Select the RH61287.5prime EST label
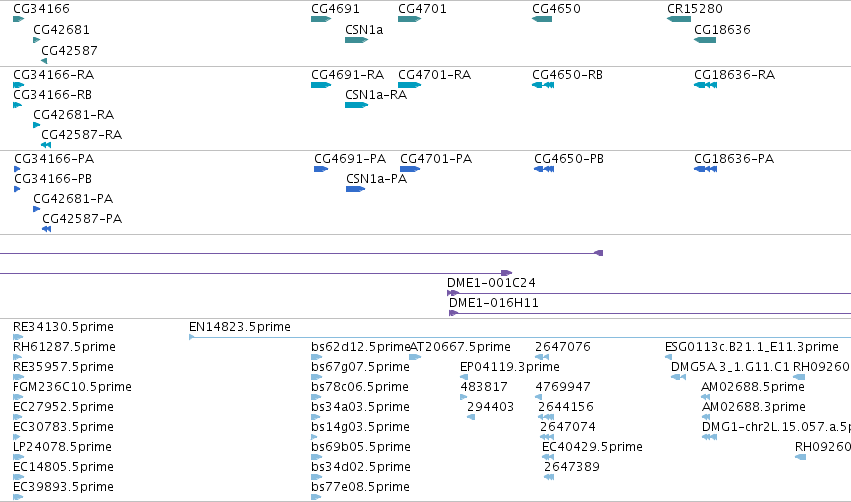This screenshot has height=502, width=851. tap(65, 347)
